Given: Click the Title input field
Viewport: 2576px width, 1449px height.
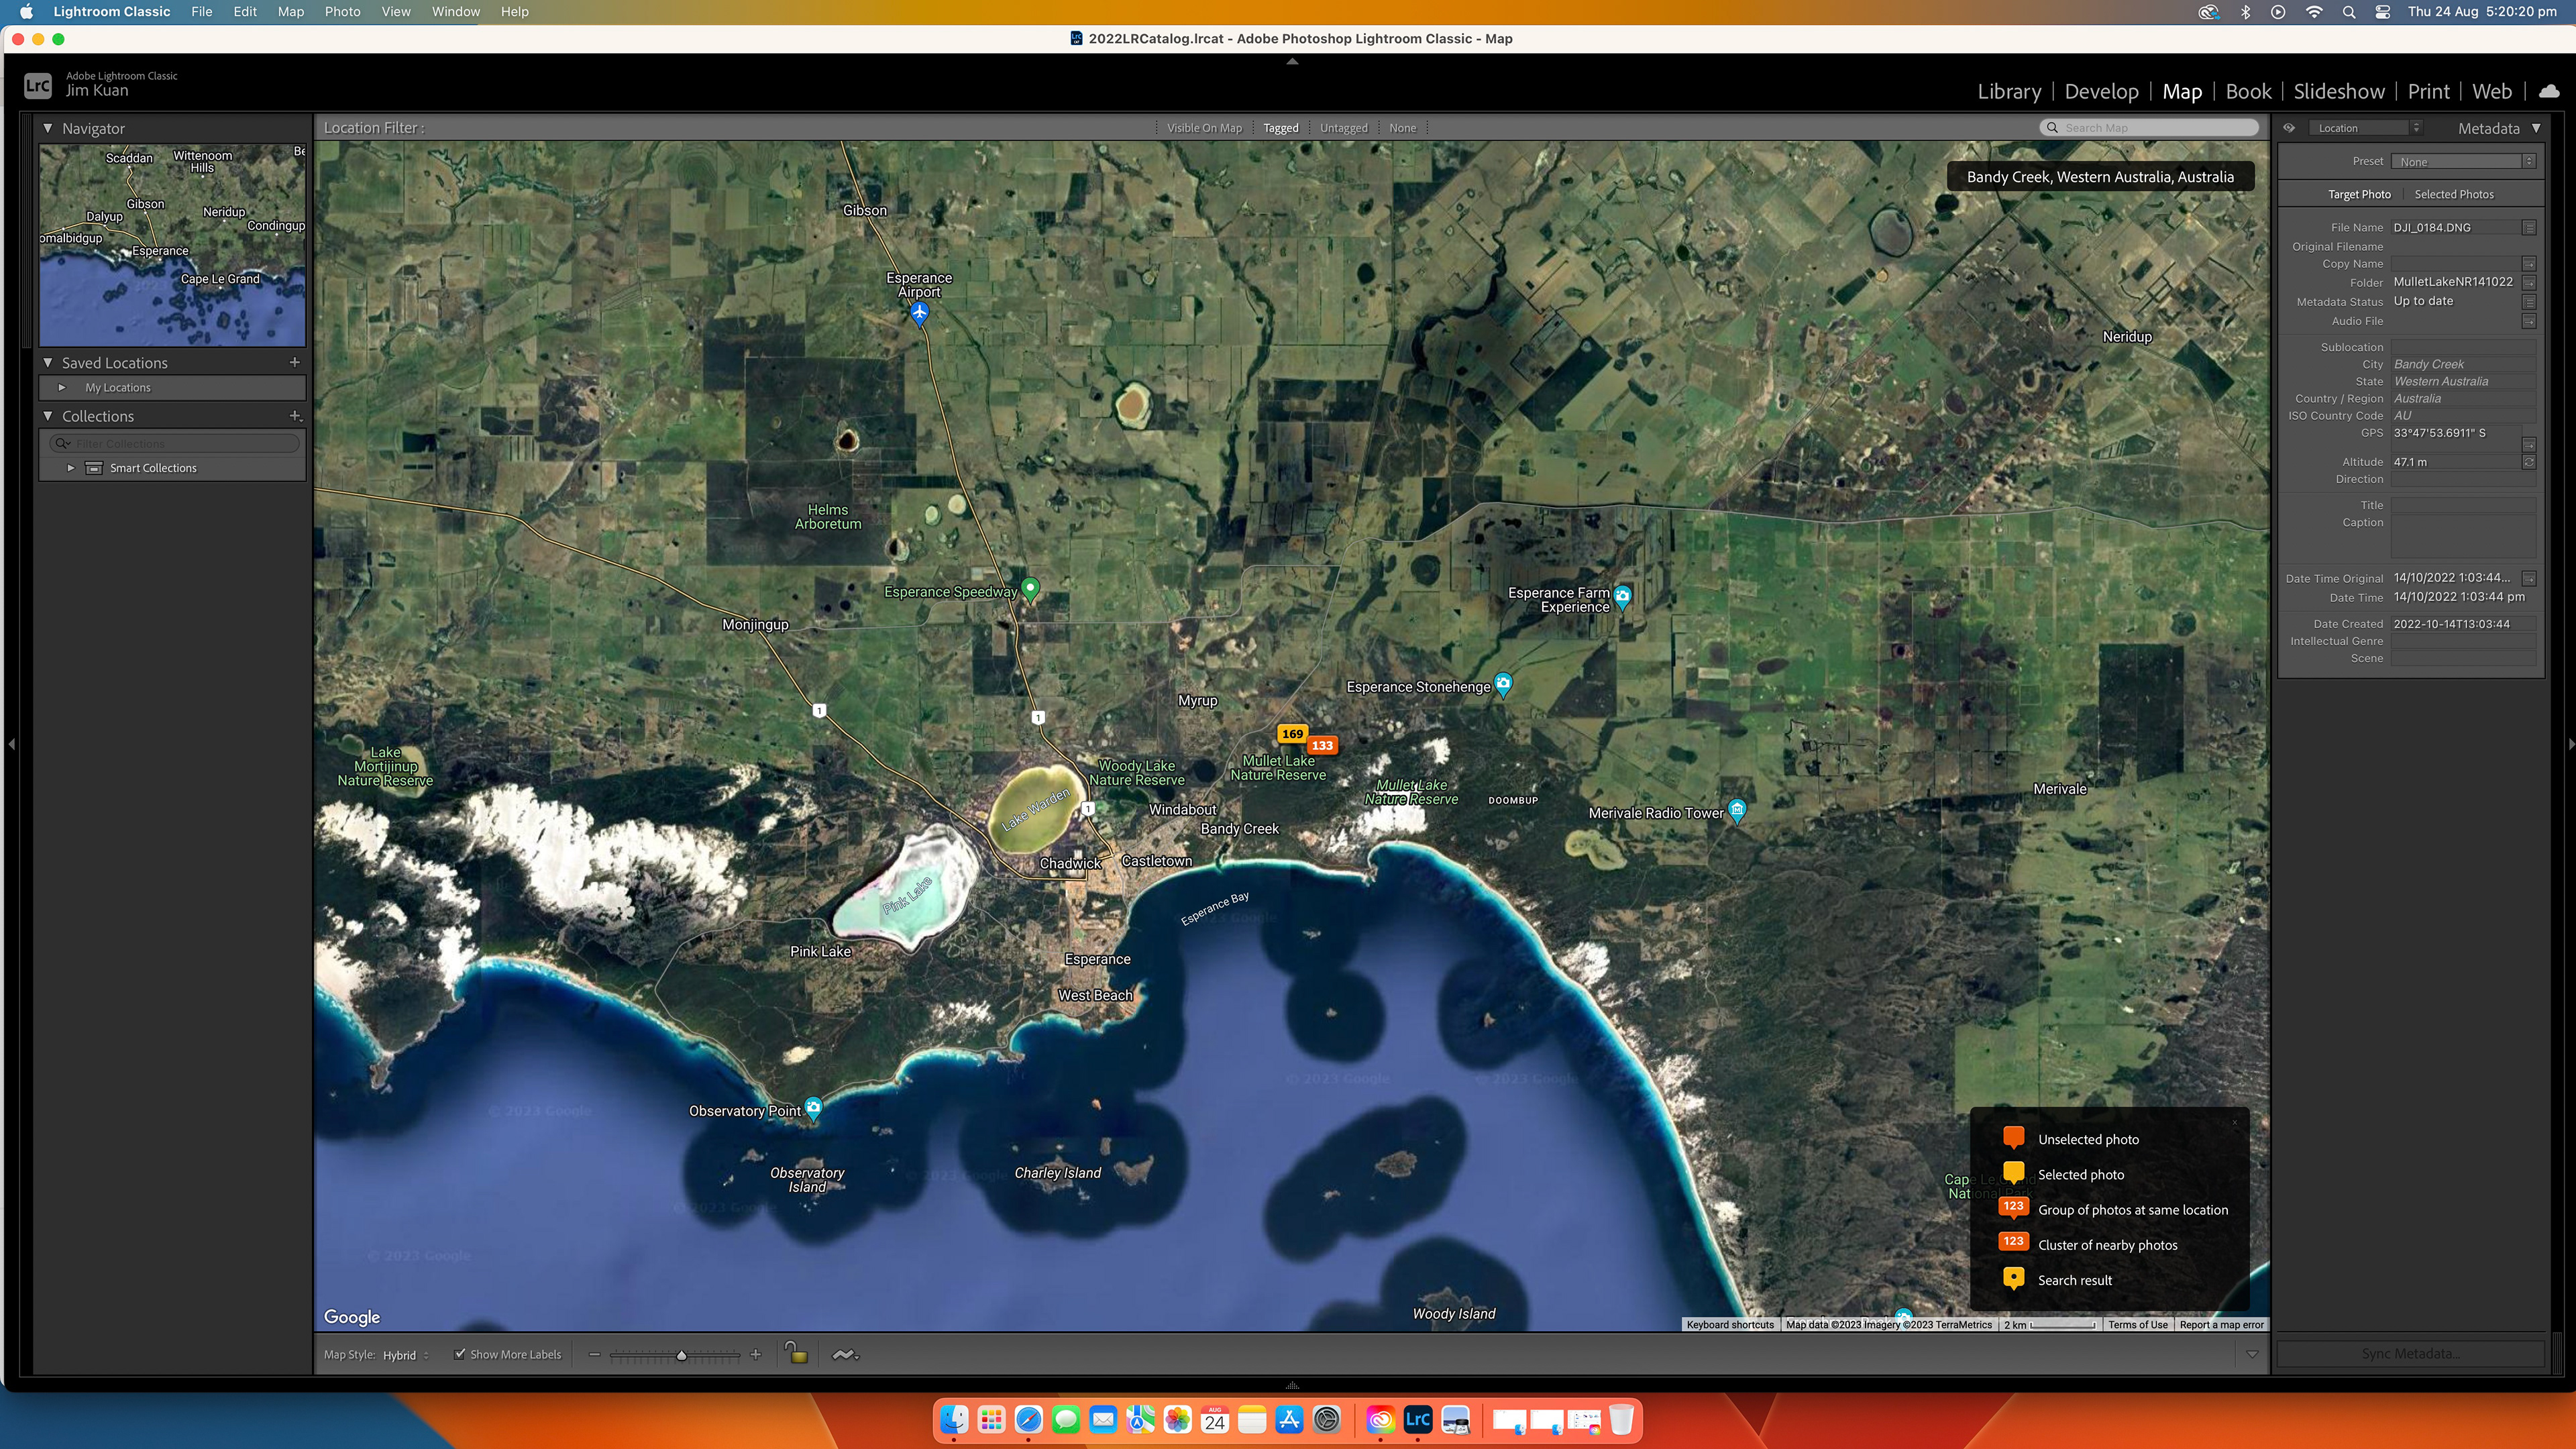Looking at the screenshot, I should (2463, 505).
